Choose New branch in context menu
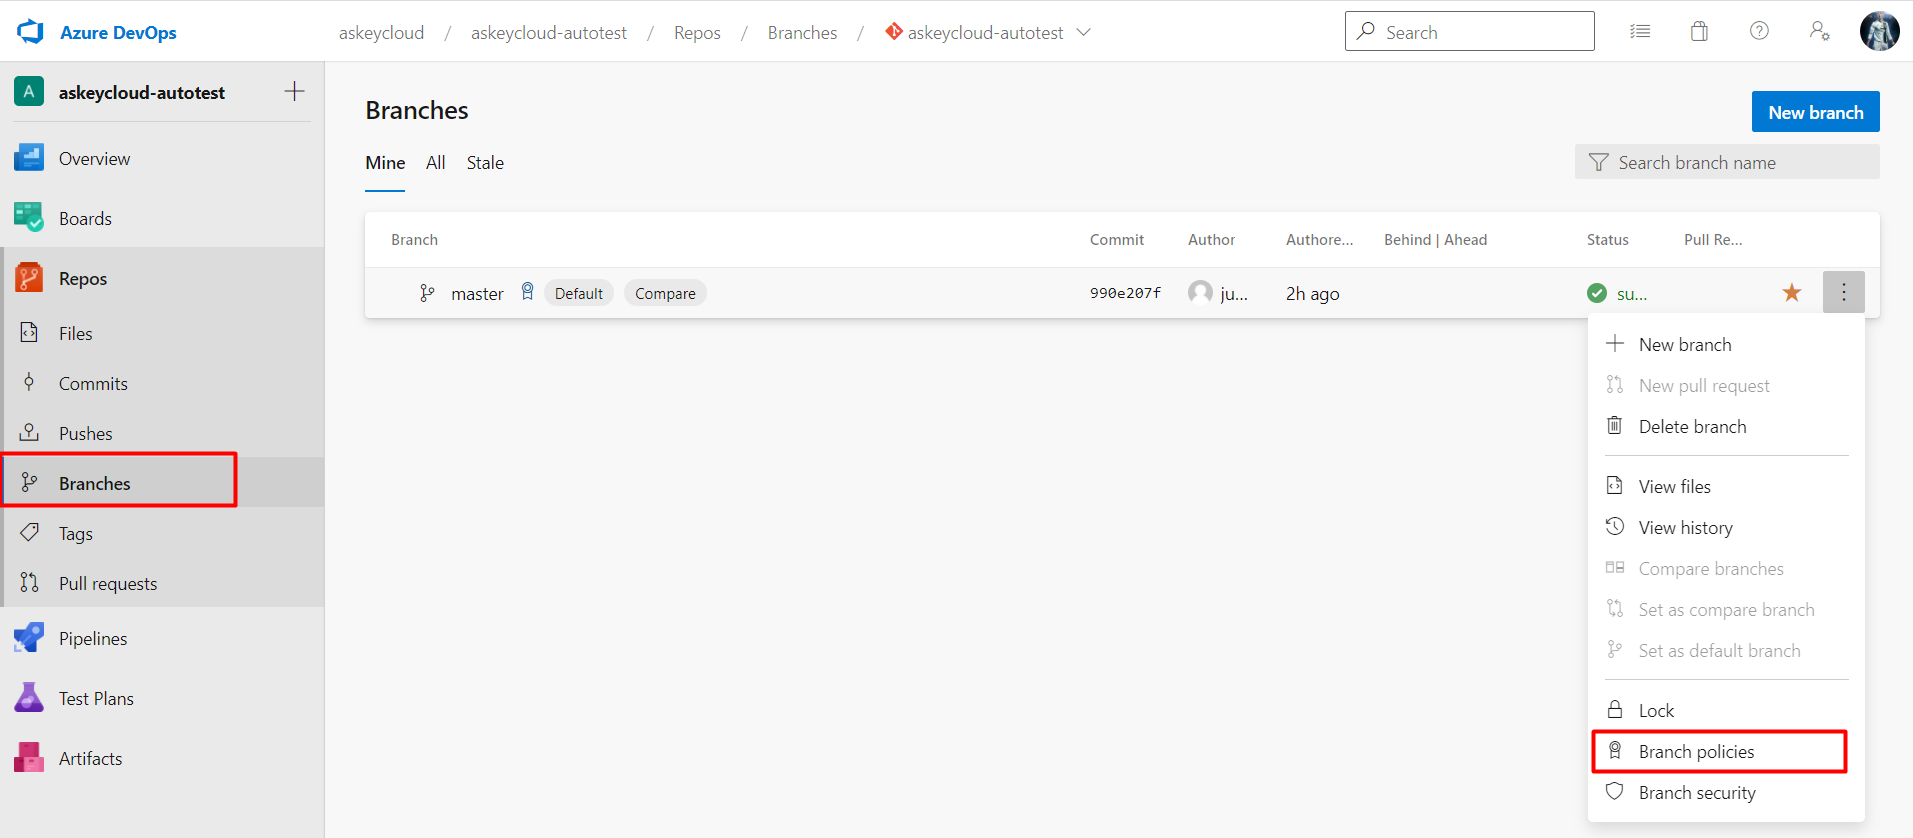The width and height of the screenshot is (1913, 838). tap(1726, 344)
